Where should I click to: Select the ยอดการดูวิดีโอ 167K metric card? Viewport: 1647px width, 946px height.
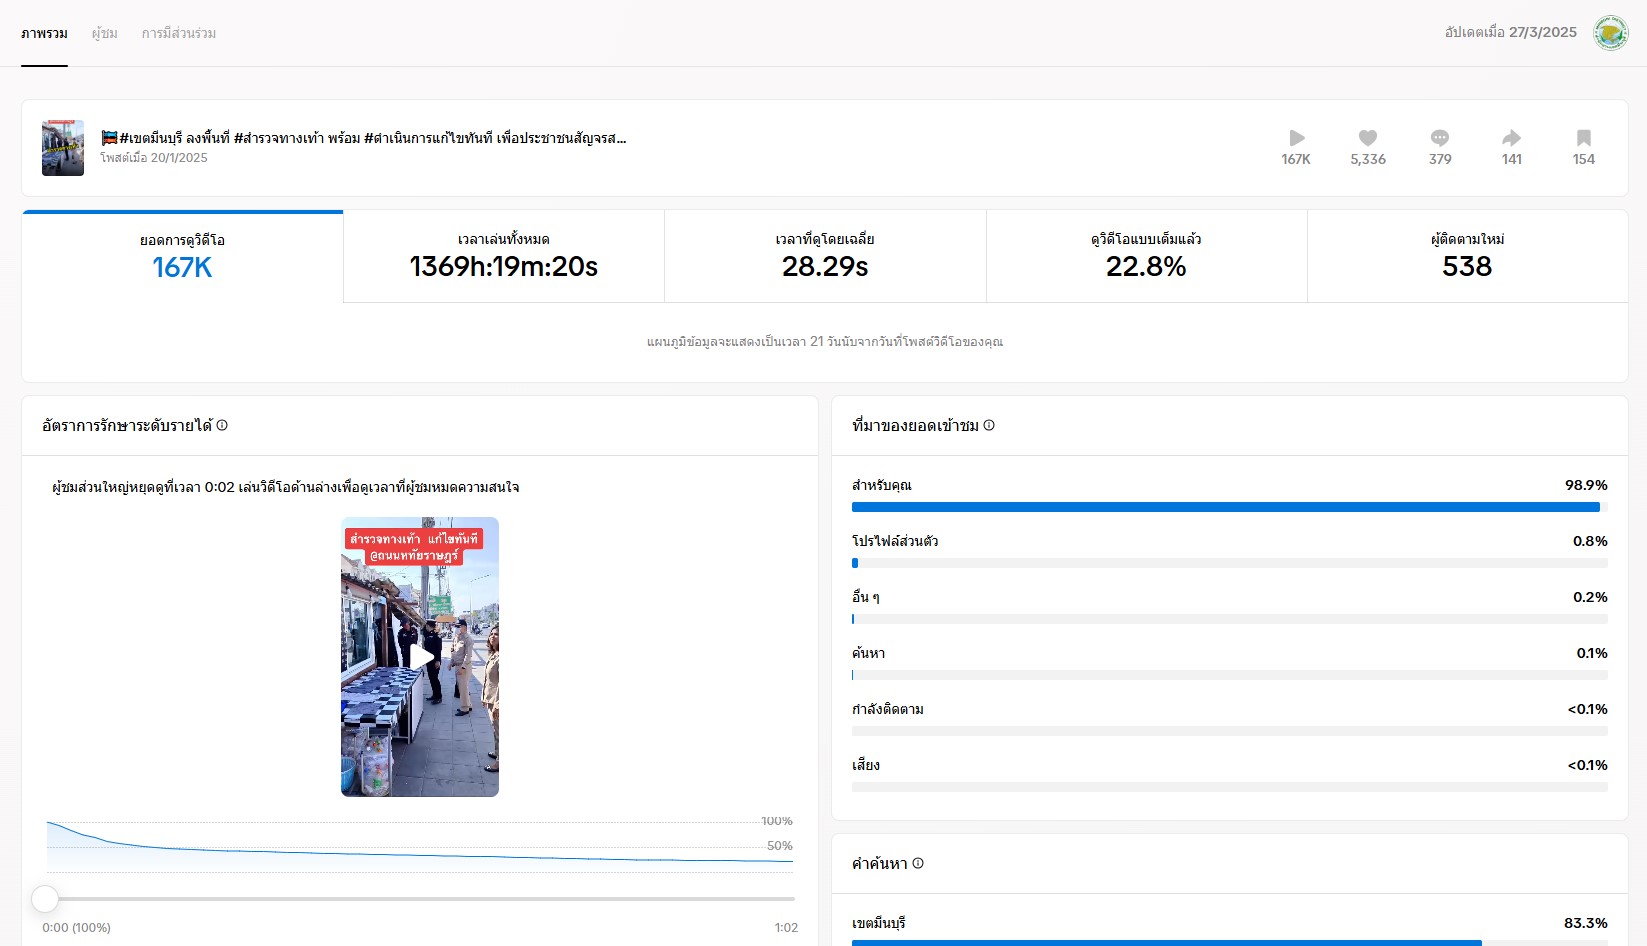(182, 256)
